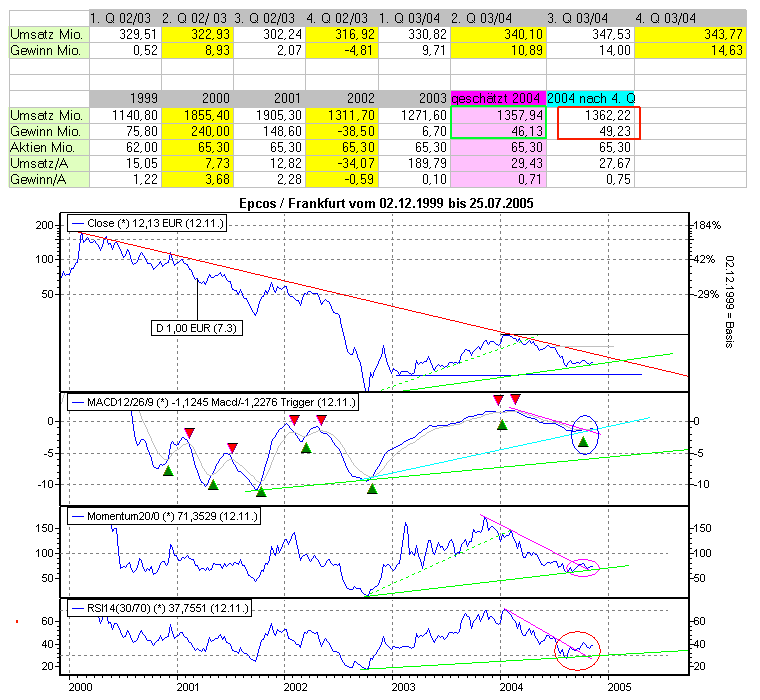The image size is (760, 700).
Task: Click the red circle in RSI panel
Action: point(577,652)
